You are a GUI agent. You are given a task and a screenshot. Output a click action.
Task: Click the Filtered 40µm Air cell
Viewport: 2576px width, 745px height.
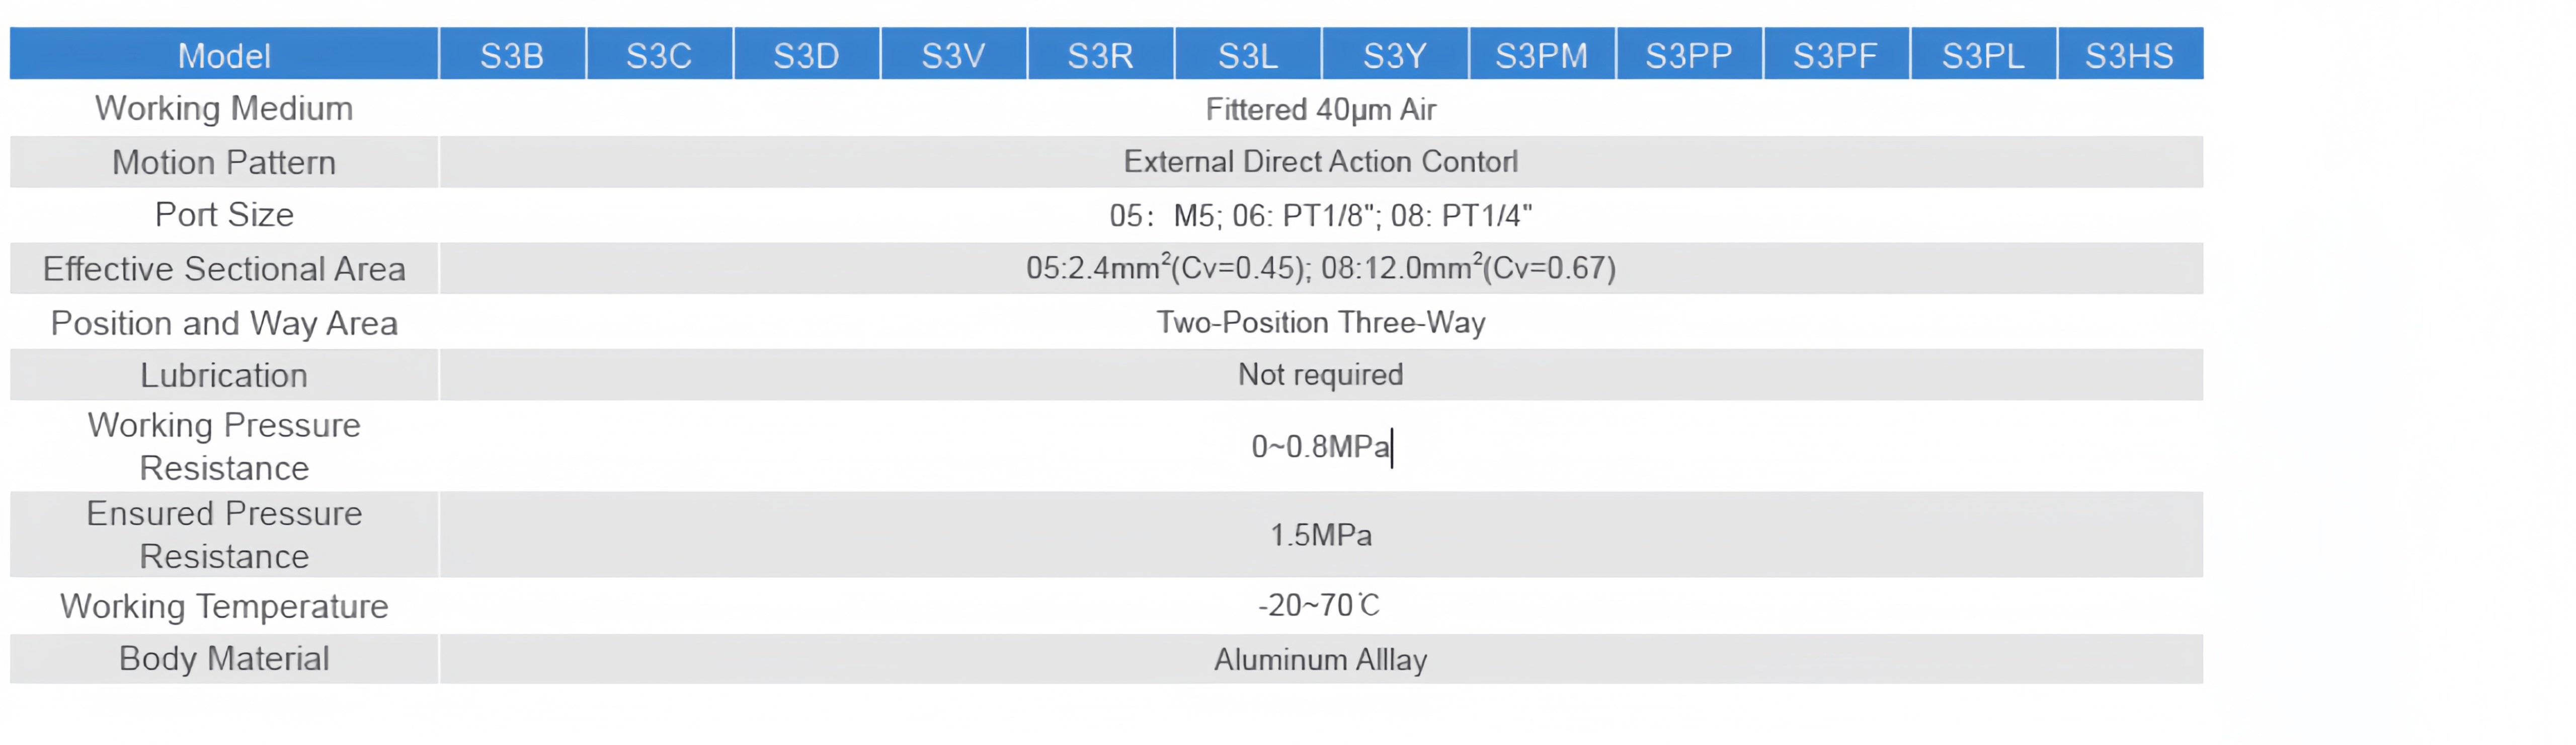(x=1321, y=109)
